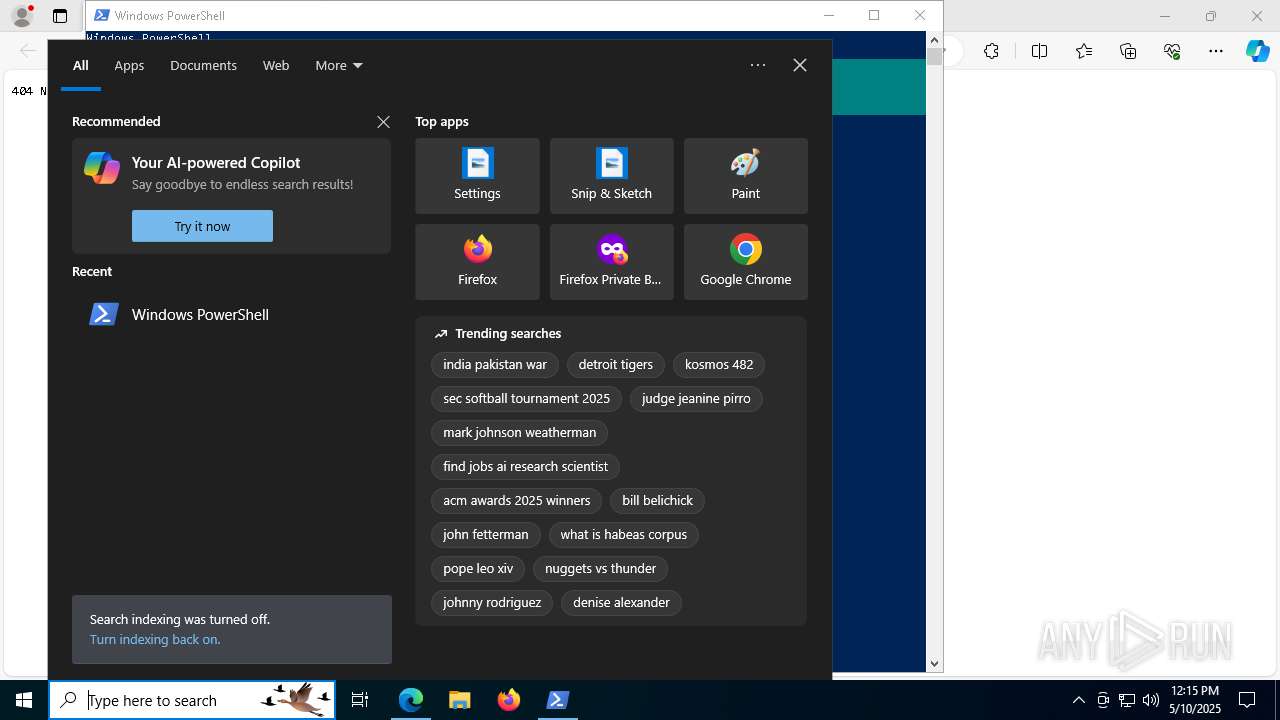Open Edge Extensions icon

click(x=991, y=51)
